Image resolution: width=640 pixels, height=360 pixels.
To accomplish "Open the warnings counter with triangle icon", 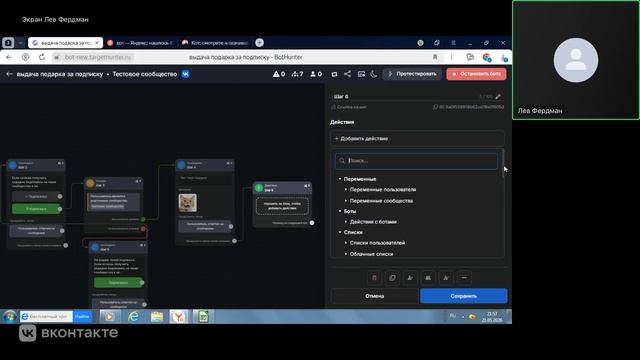I will click(279, 74).
